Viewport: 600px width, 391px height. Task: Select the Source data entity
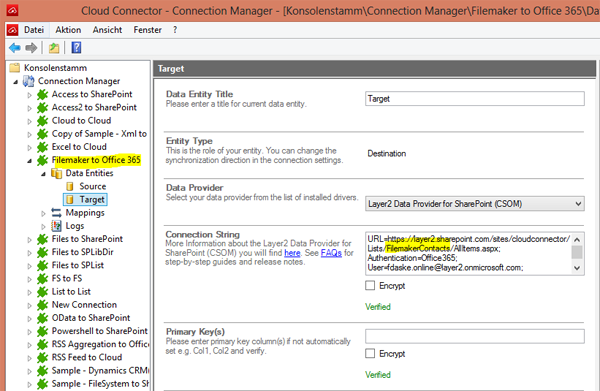coord(93,186)
